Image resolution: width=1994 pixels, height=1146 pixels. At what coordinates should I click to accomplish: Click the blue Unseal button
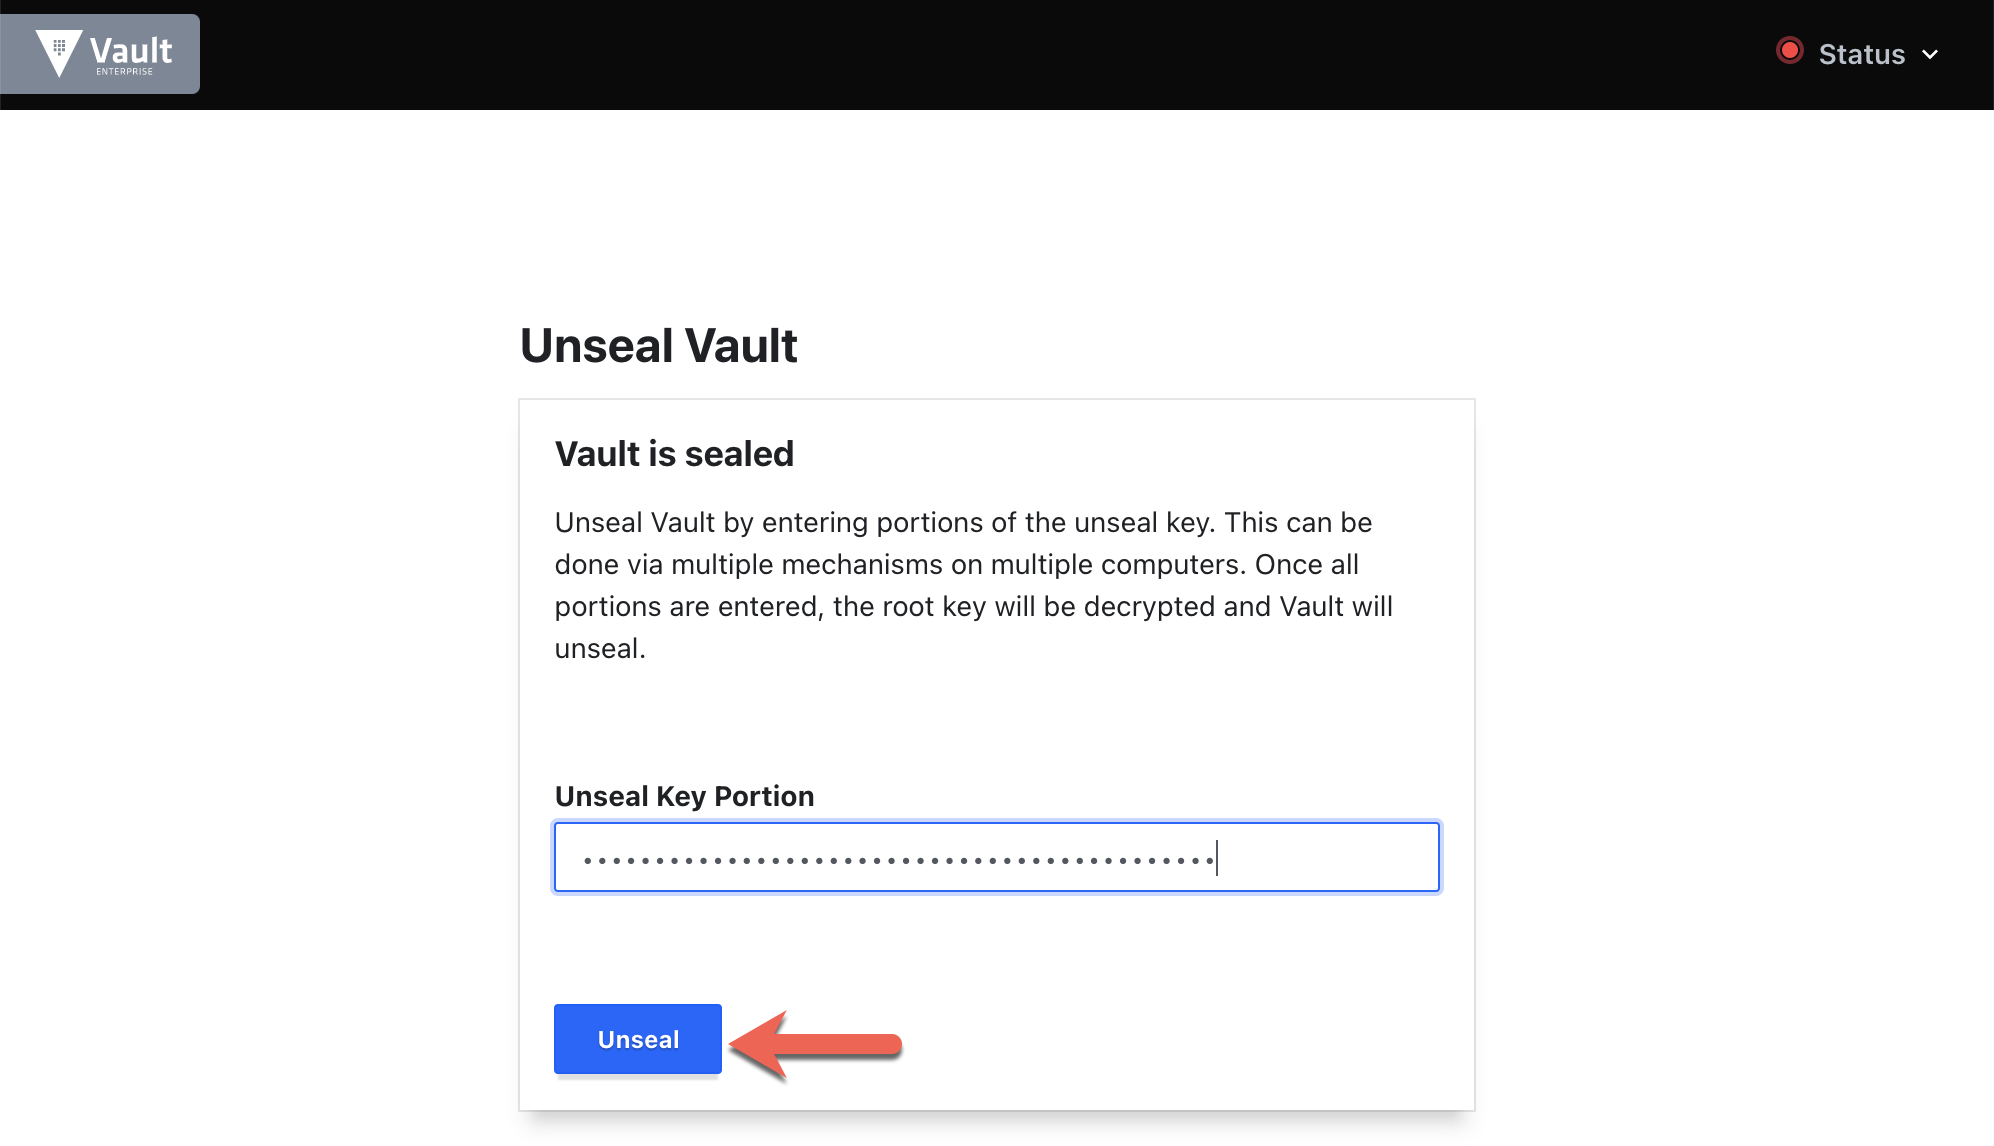pos(638,1039)
